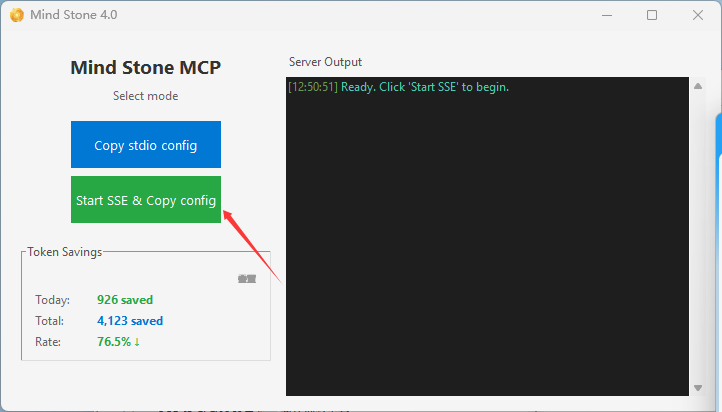Screen dimensions: 722x412
Task: Start SSE and copy config with green button
Action: (x=146, y=200)
